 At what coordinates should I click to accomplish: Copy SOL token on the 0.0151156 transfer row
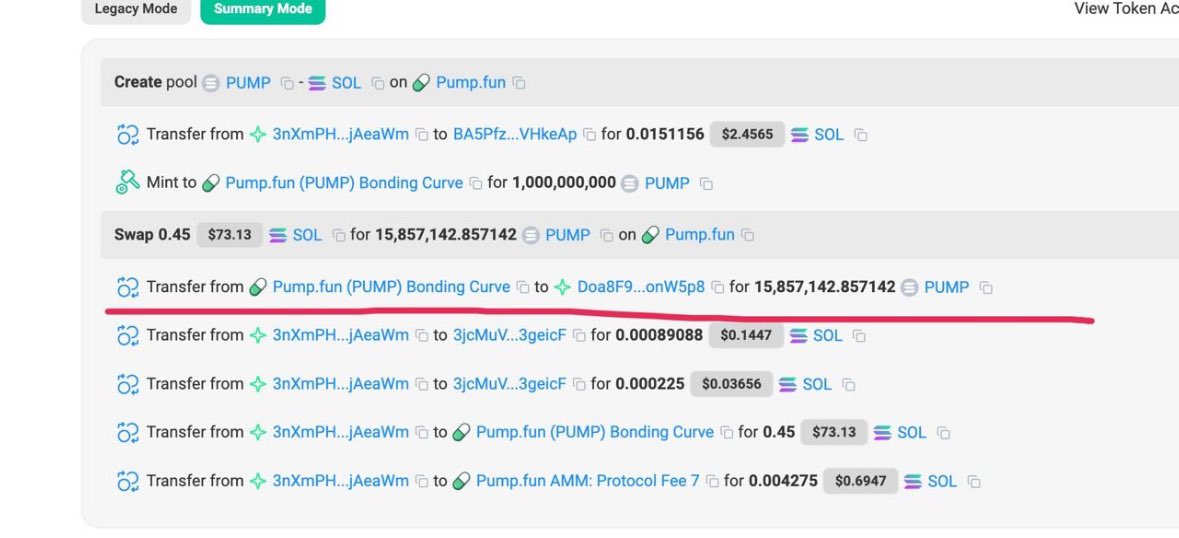[861, 135]
